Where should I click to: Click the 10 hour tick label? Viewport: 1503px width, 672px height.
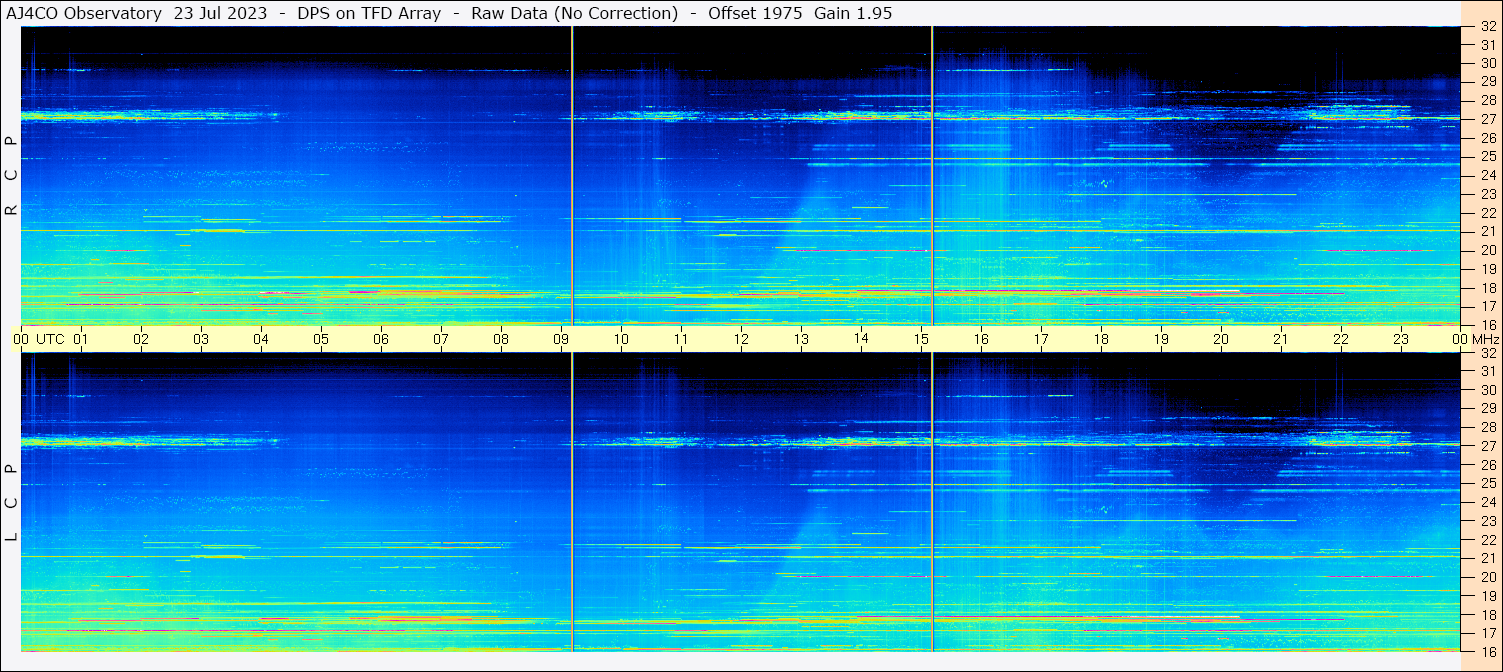pyautogui.click(x=621, y=339)
